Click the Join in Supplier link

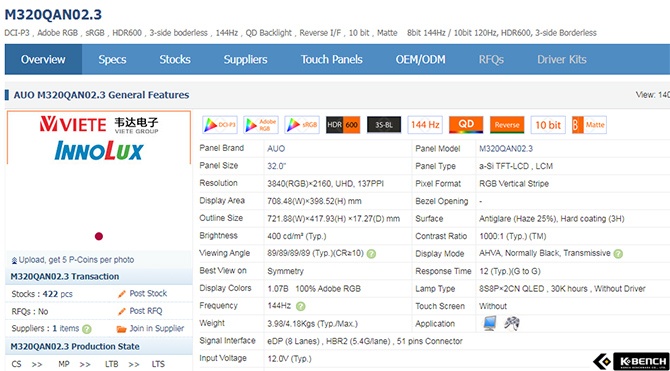(x=156, y=329)
